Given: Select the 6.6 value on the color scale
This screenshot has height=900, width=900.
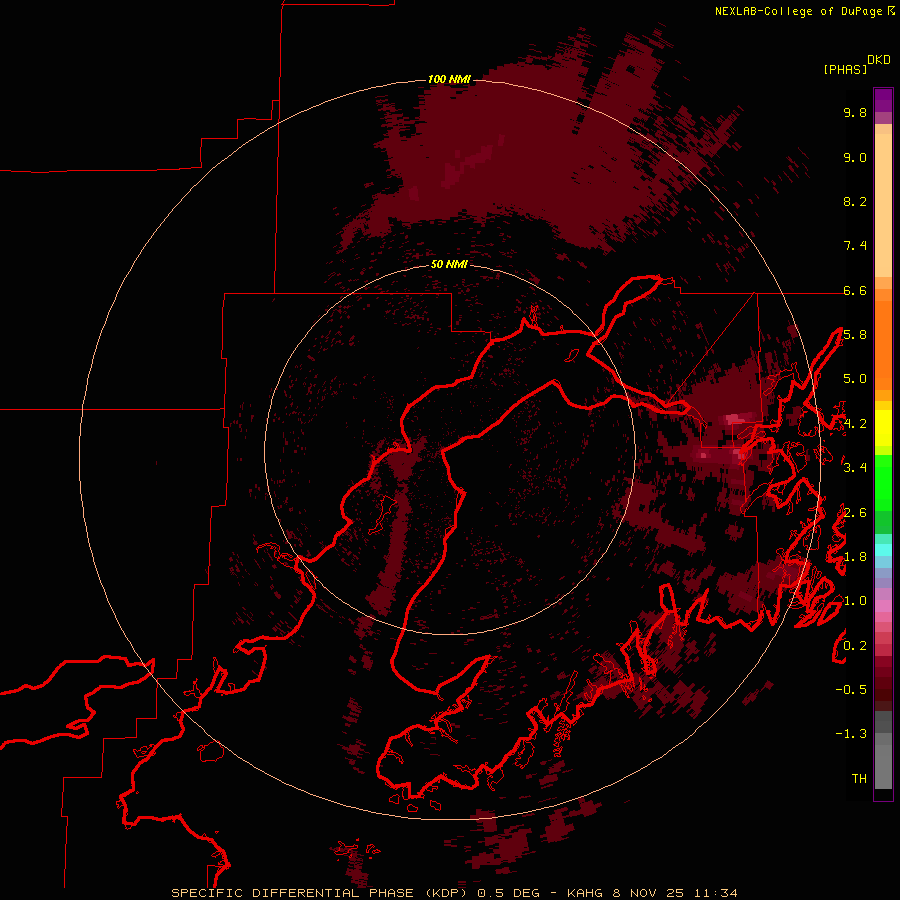Looking at the screenshot, I should (855, 290).
